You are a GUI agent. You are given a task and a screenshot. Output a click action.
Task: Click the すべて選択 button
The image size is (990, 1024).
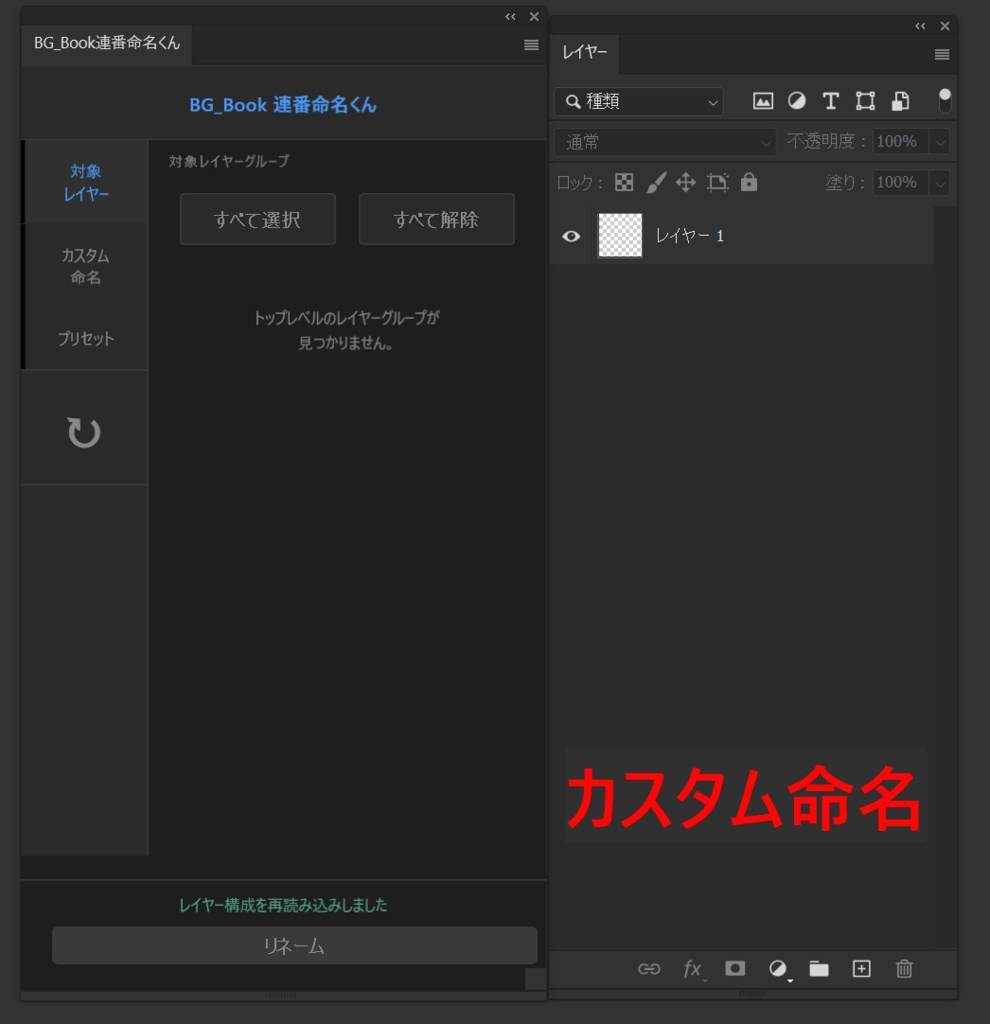257,219
